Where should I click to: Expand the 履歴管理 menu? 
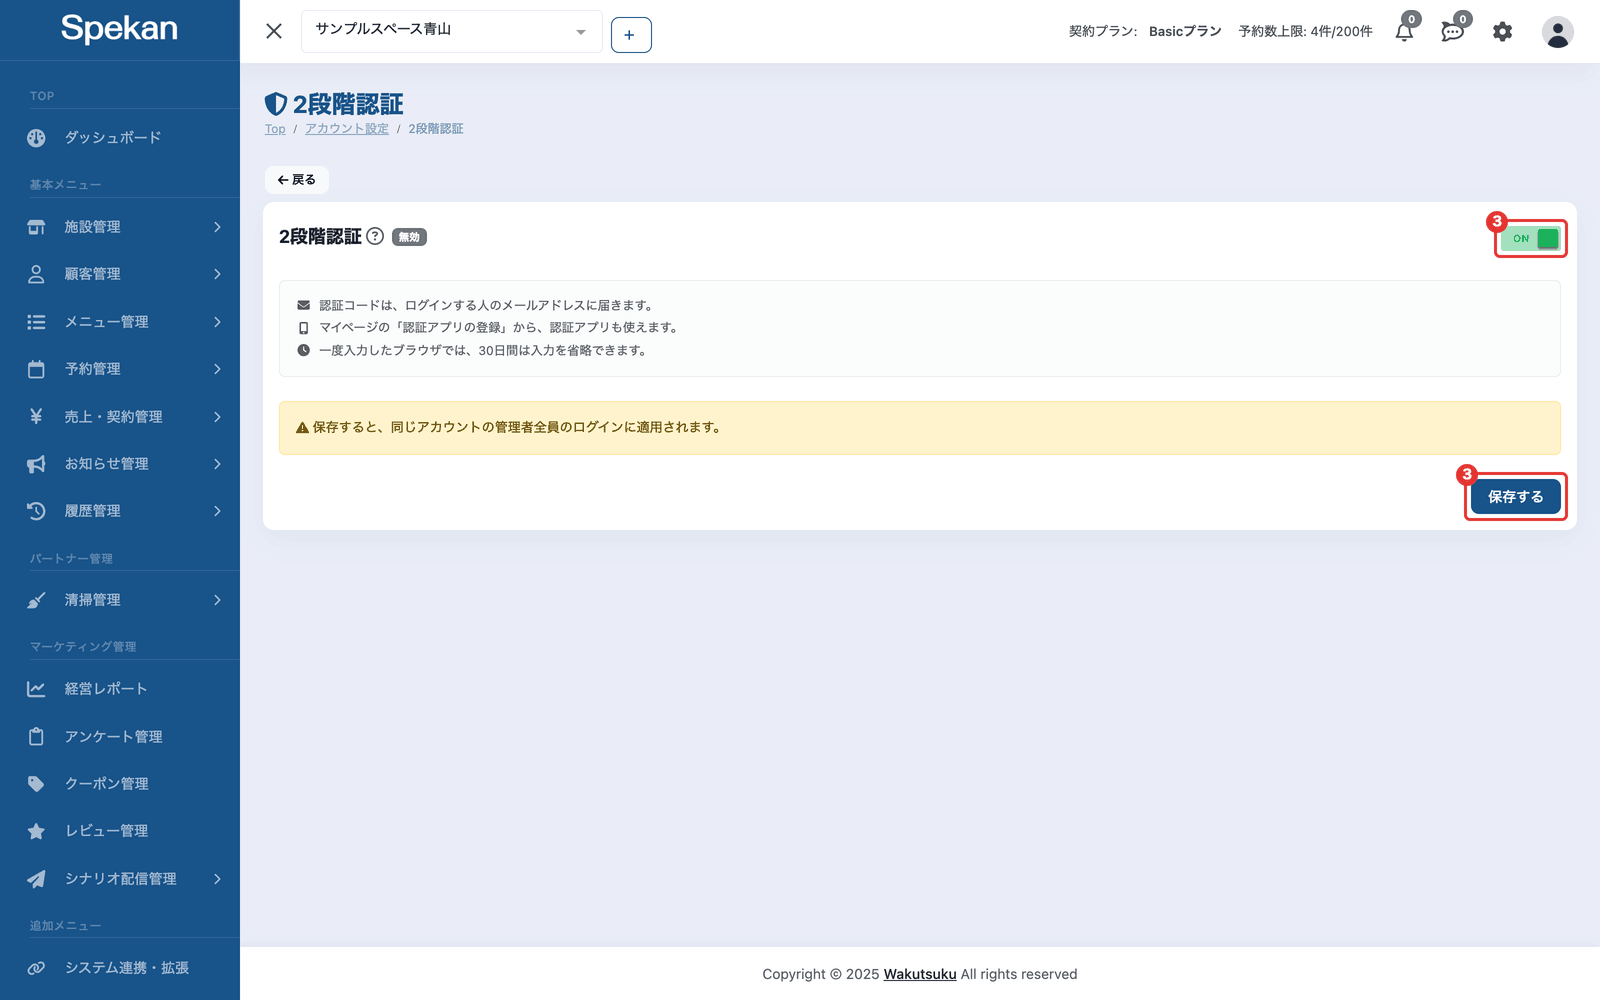click(x=120, y=511)
